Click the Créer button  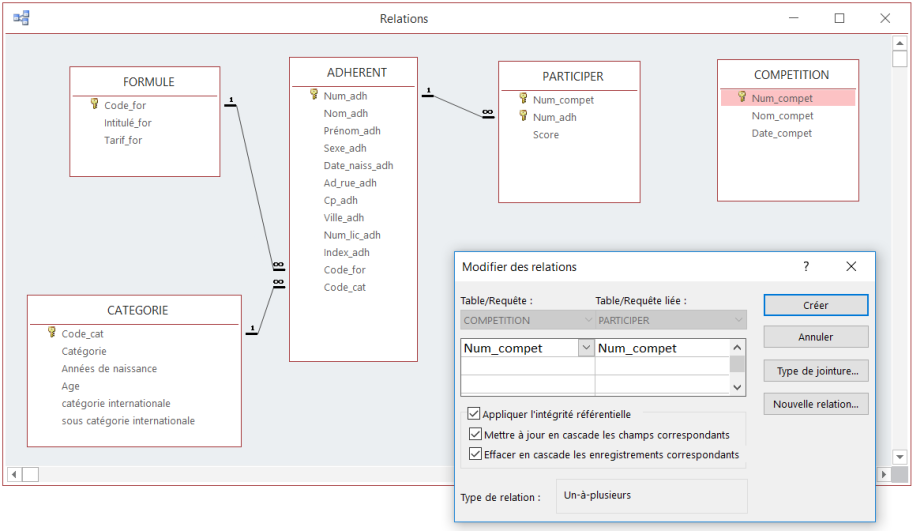point(816,305)
